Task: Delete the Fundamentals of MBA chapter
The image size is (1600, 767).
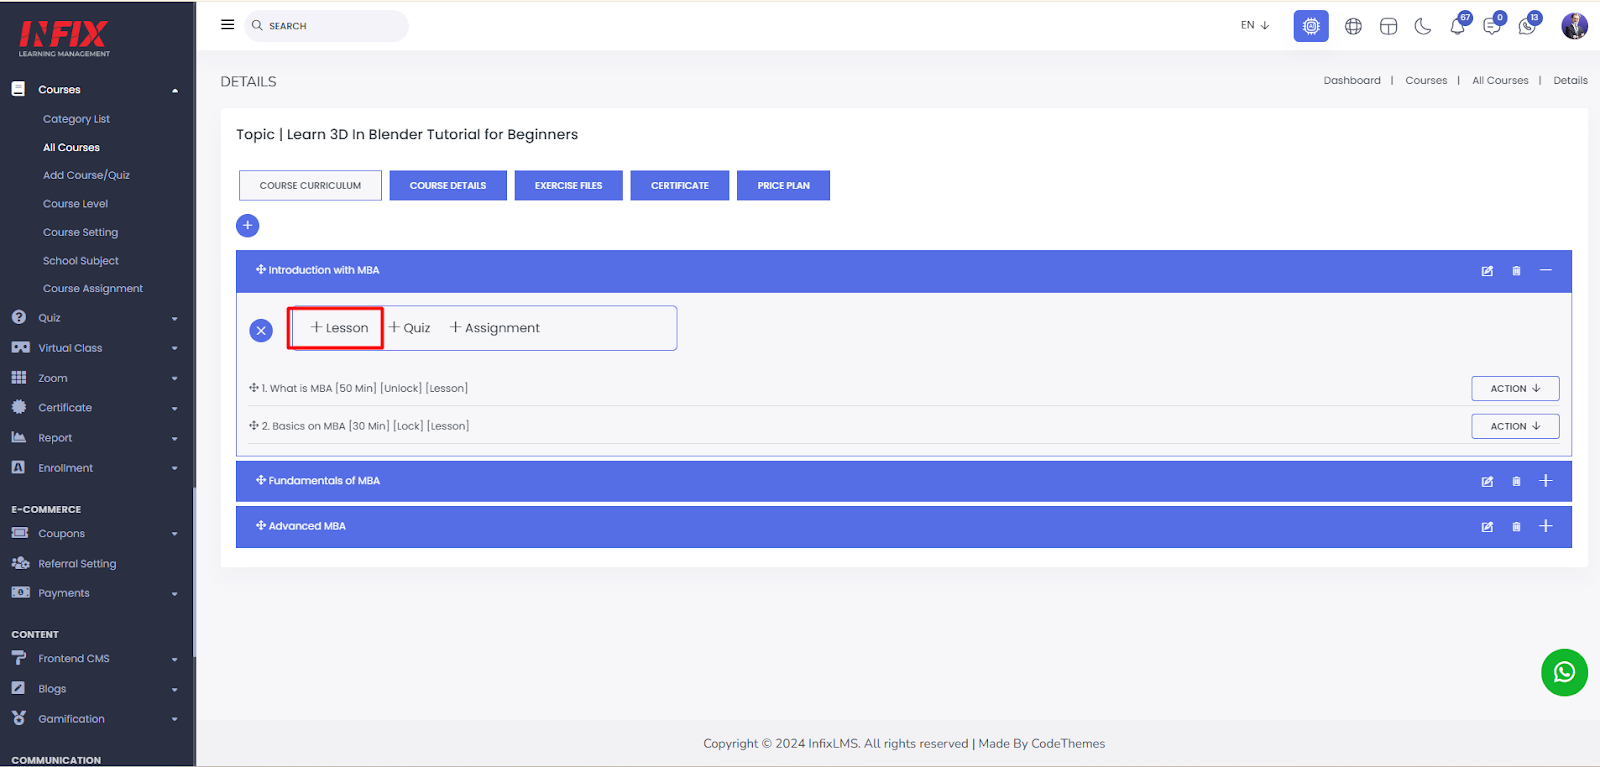Action: coord(1516,482)
